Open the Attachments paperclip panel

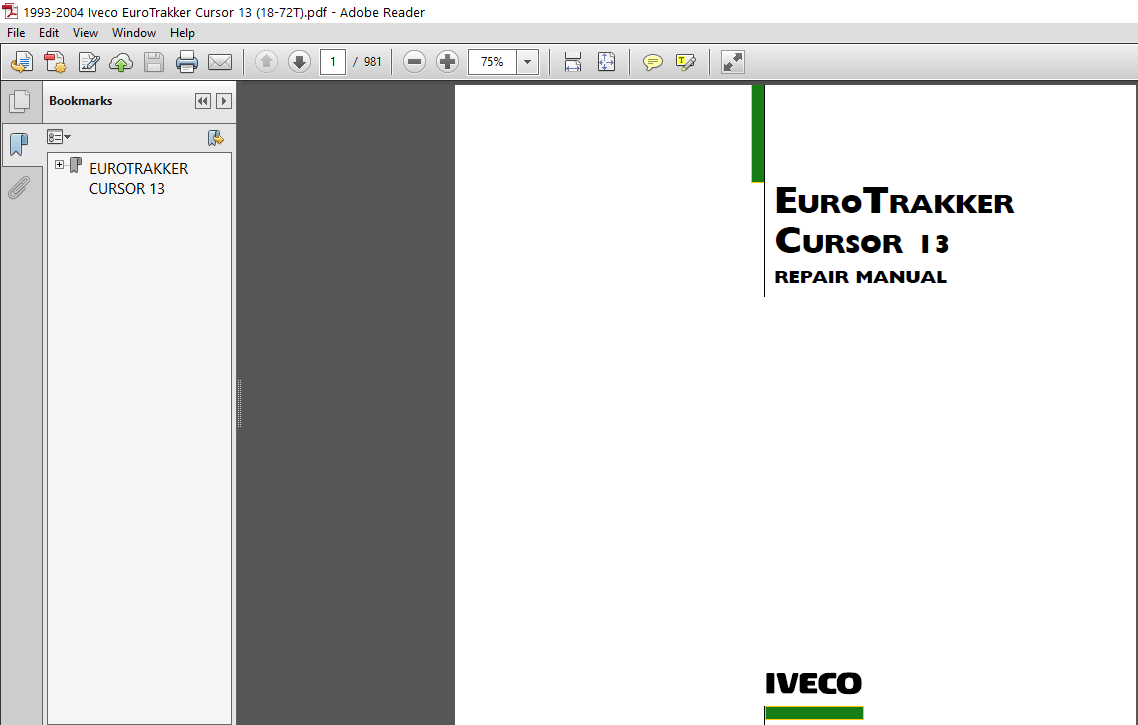20,187
